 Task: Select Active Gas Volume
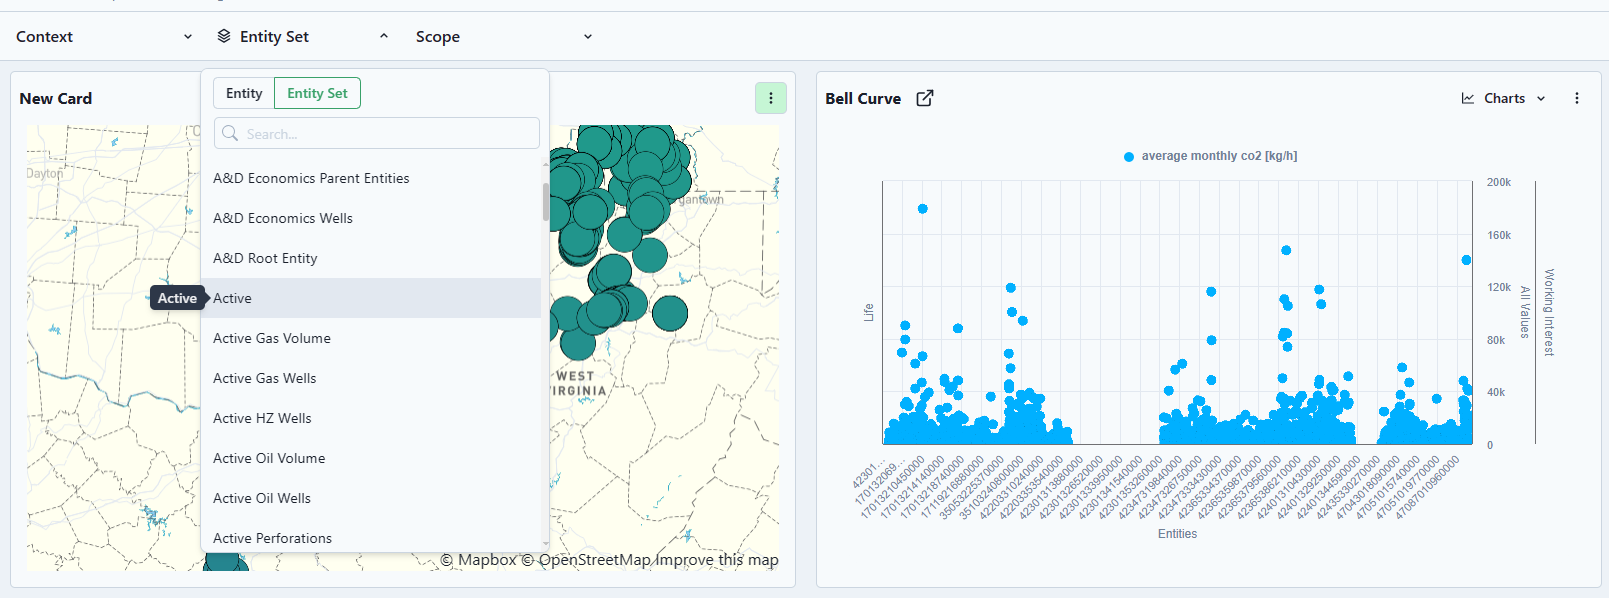click(371, 338)
